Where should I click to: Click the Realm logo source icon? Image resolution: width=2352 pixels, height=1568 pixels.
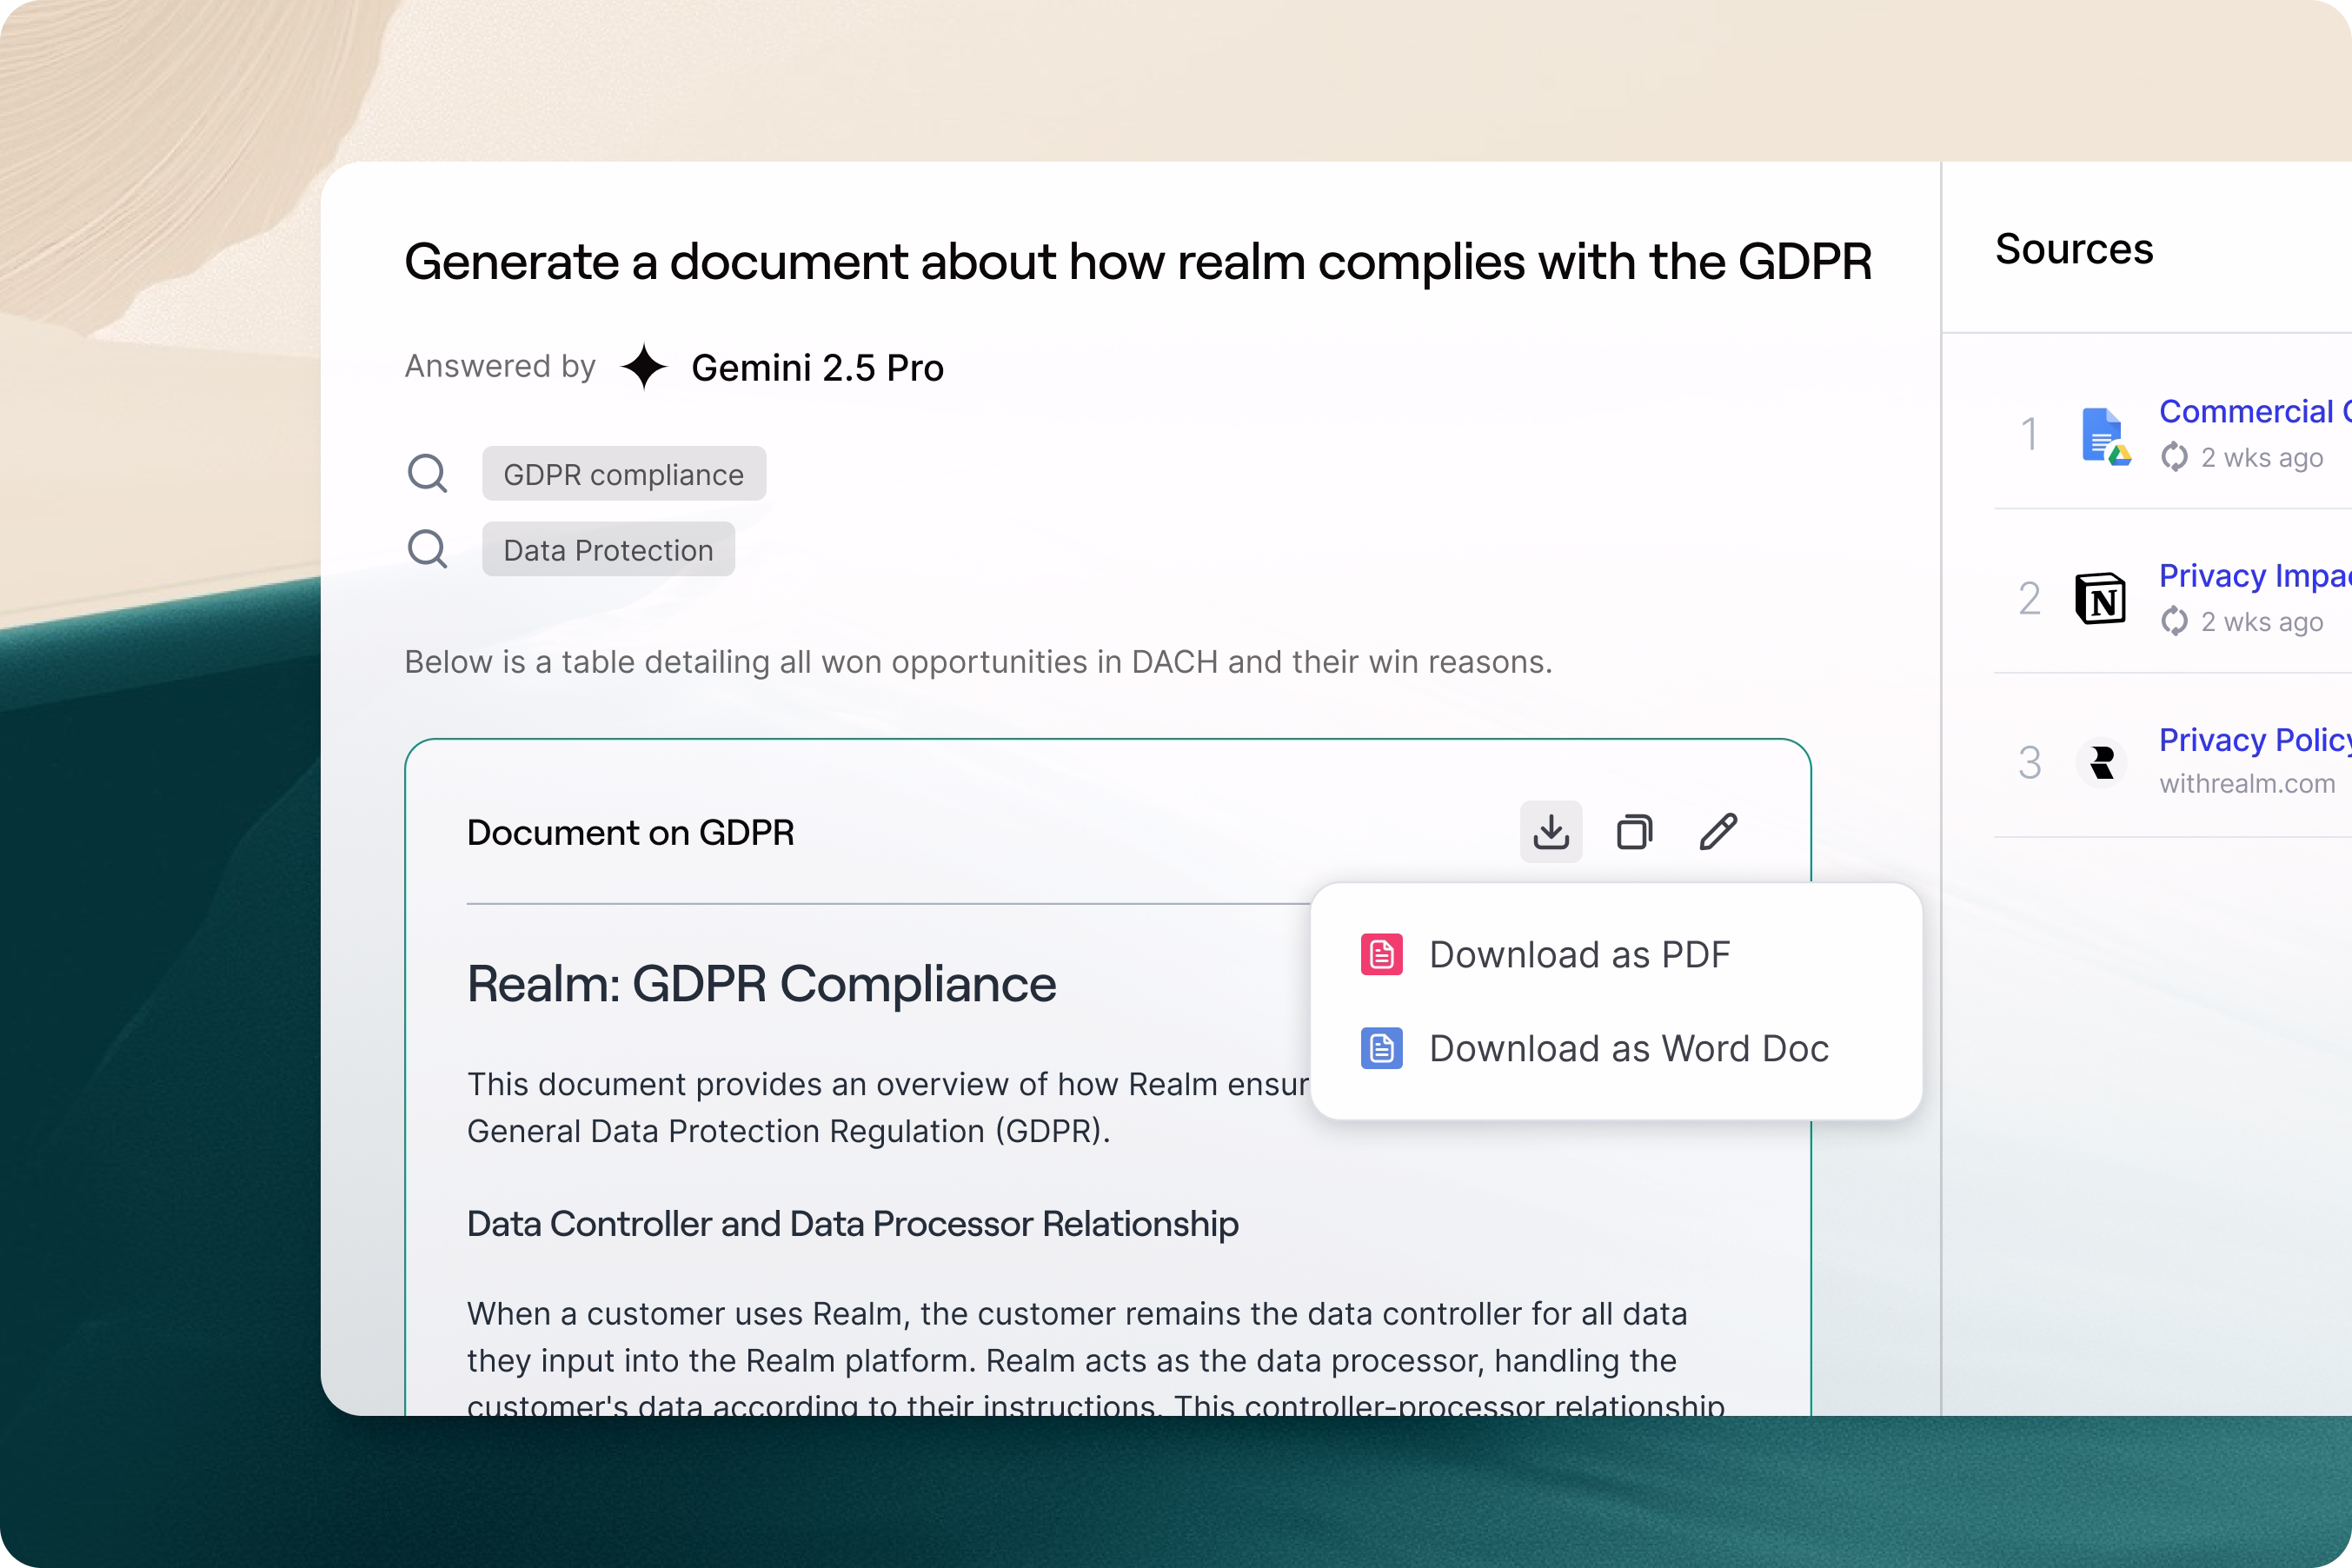(x=2101, y=763)
